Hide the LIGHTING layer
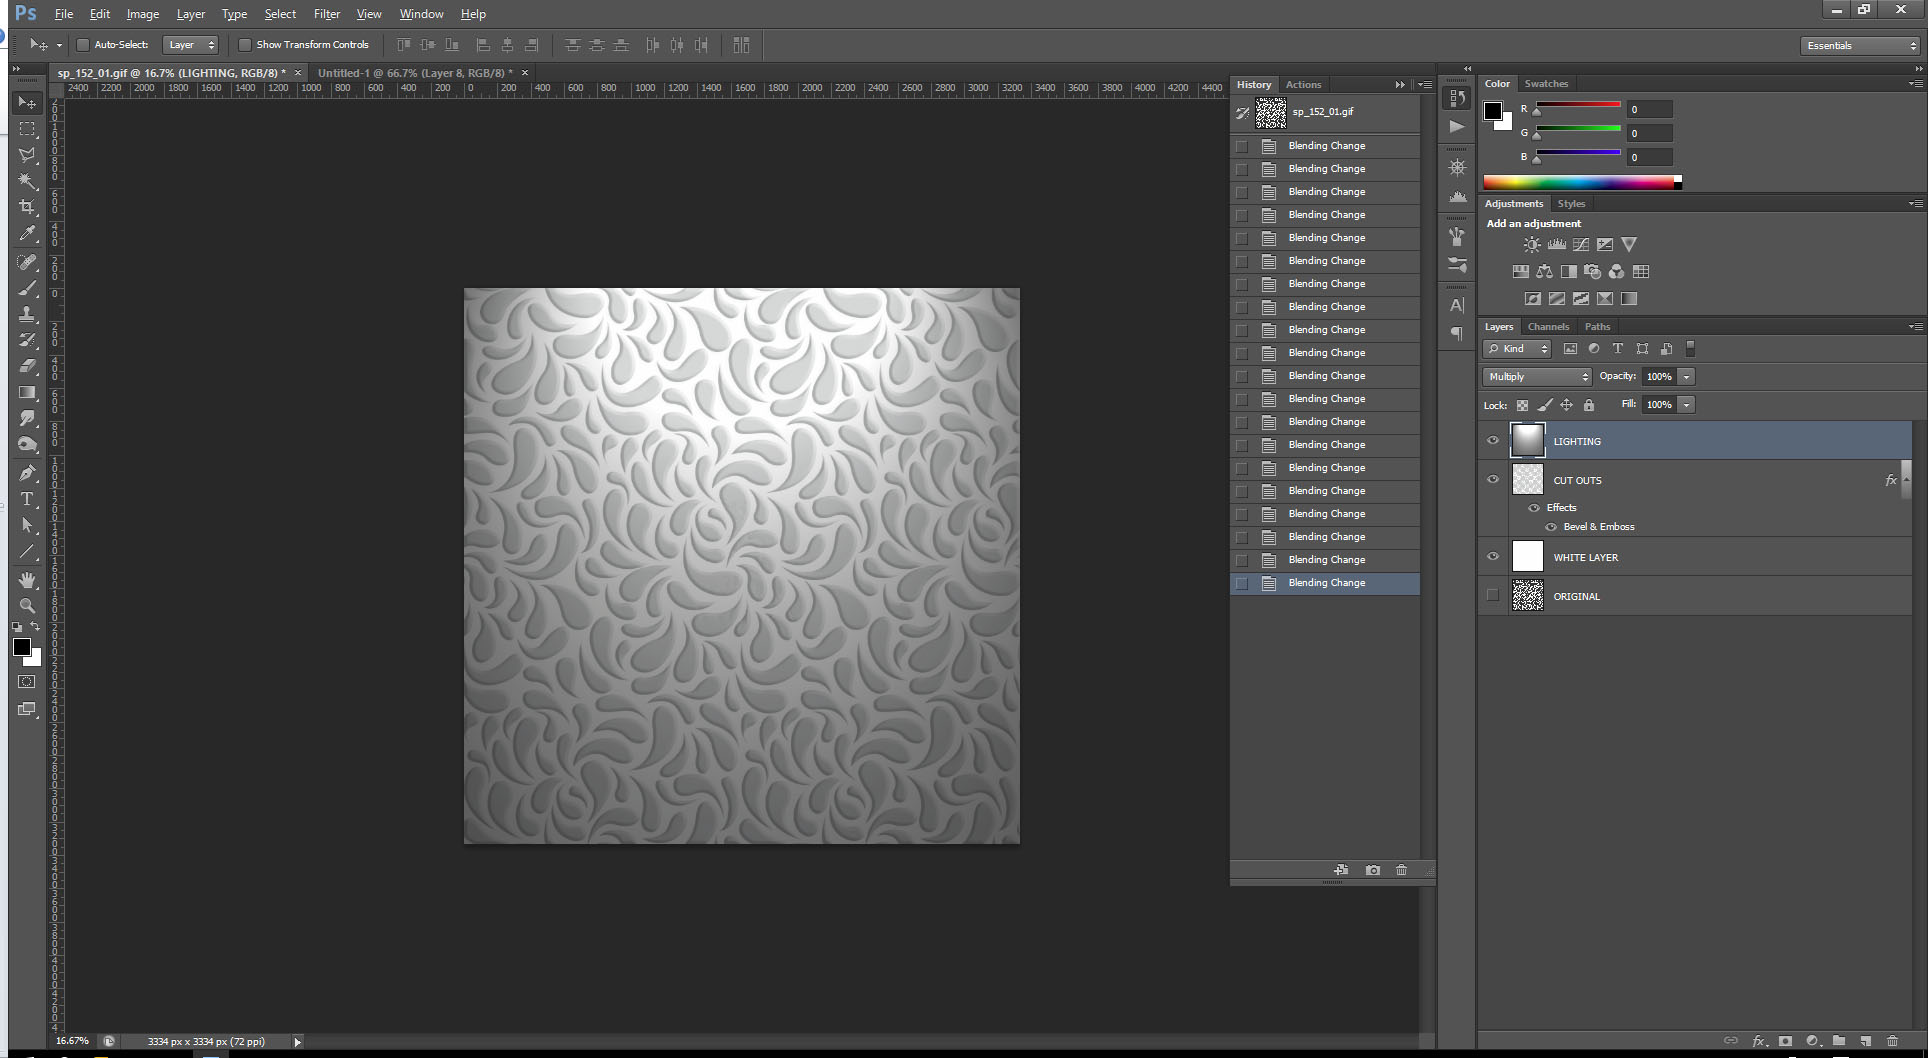The width and height of the screenshot is (1928, 1058). point(1493,441)
